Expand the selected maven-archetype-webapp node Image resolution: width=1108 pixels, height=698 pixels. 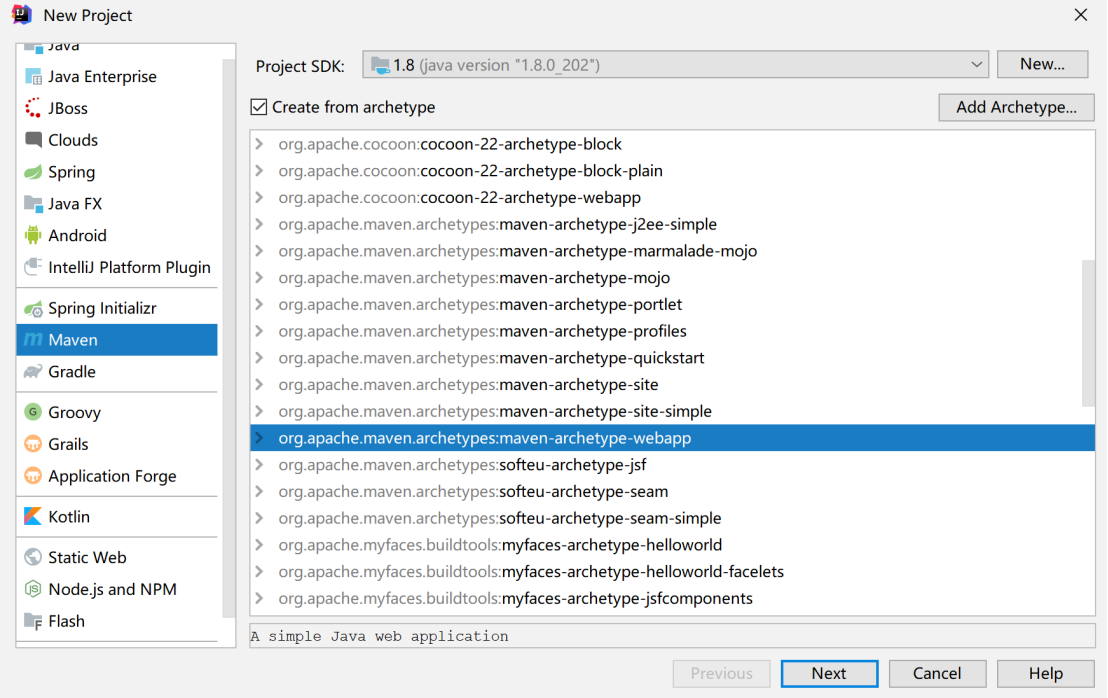259,438
